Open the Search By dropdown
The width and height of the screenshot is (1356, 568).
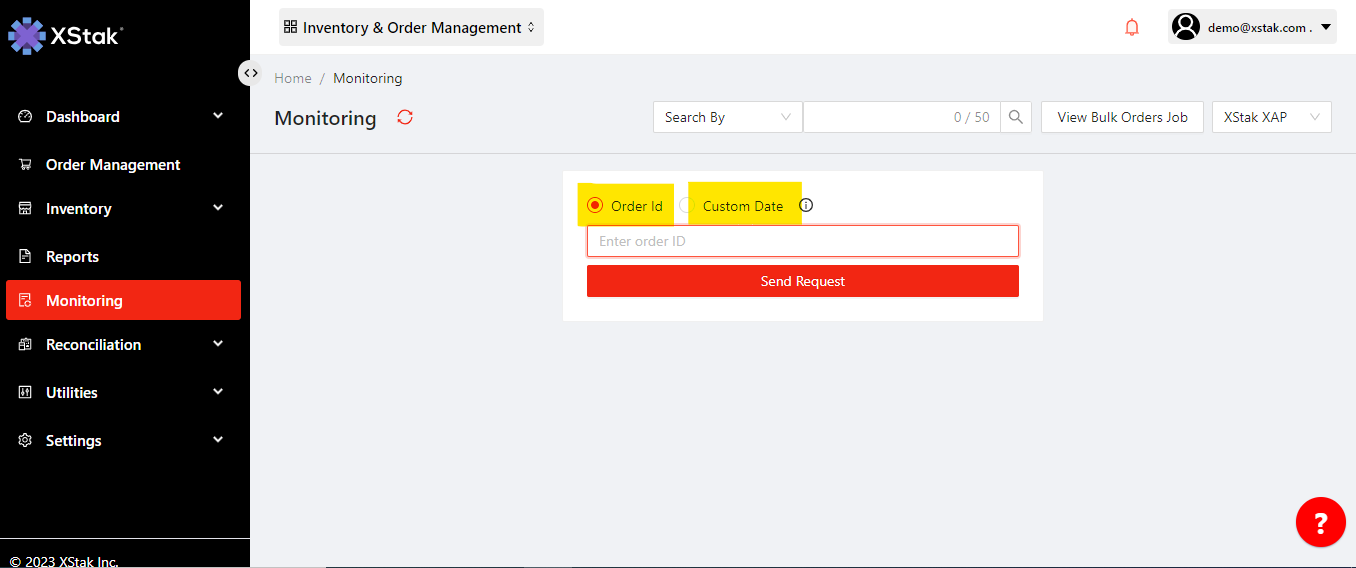(727, 117)
